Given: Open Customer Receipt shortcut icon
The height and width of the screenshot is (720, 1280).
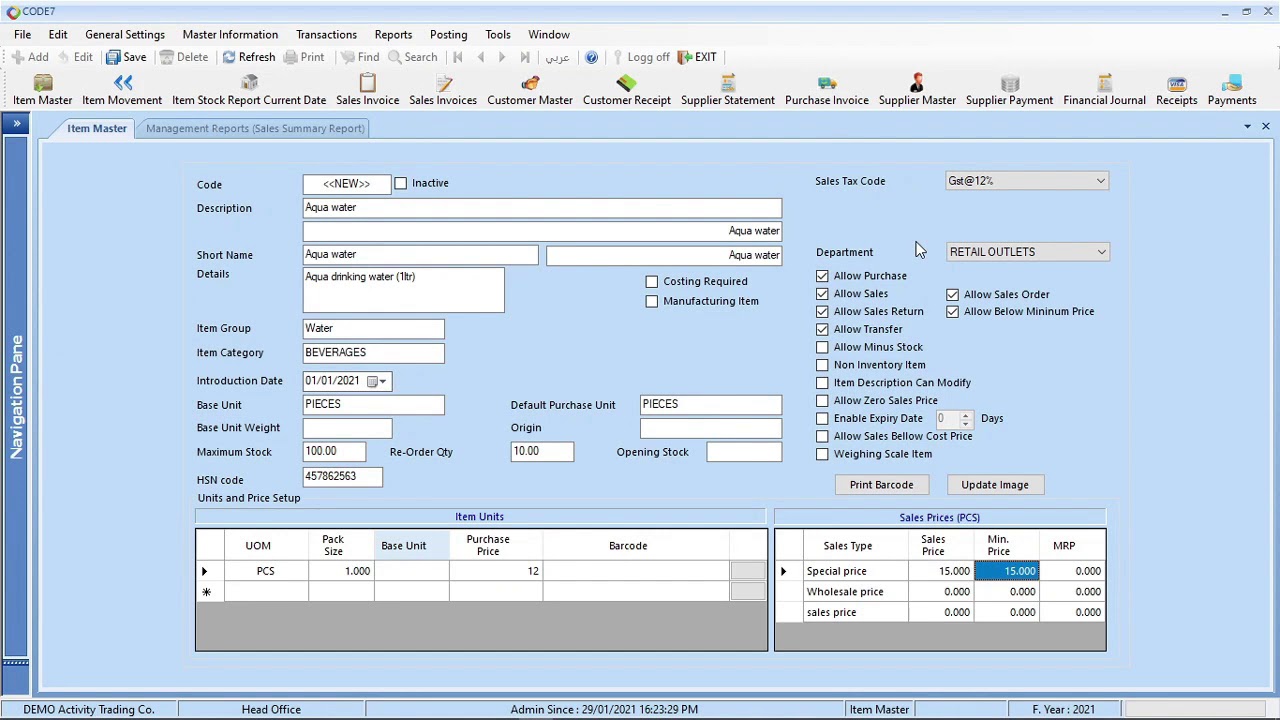Looking at the screenshot, I should 626,90.
